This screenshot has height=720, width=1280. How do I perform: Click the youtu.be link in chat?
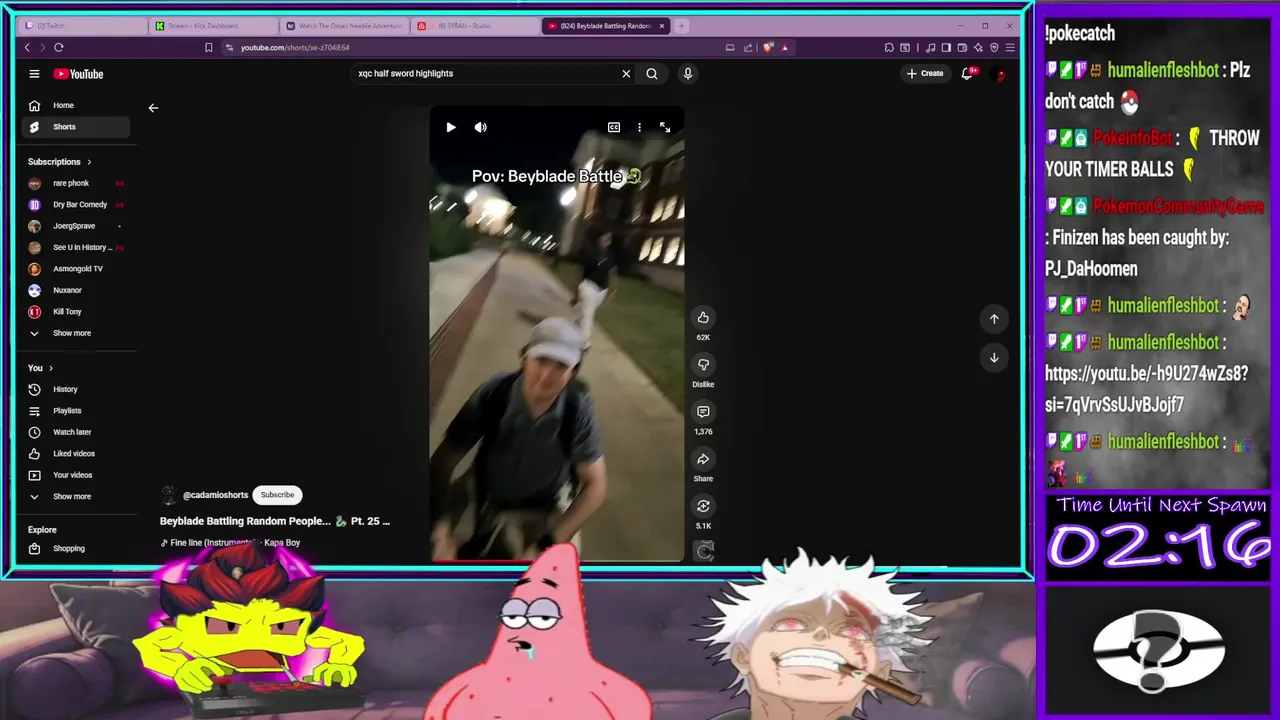click(x=1147, y=389)
